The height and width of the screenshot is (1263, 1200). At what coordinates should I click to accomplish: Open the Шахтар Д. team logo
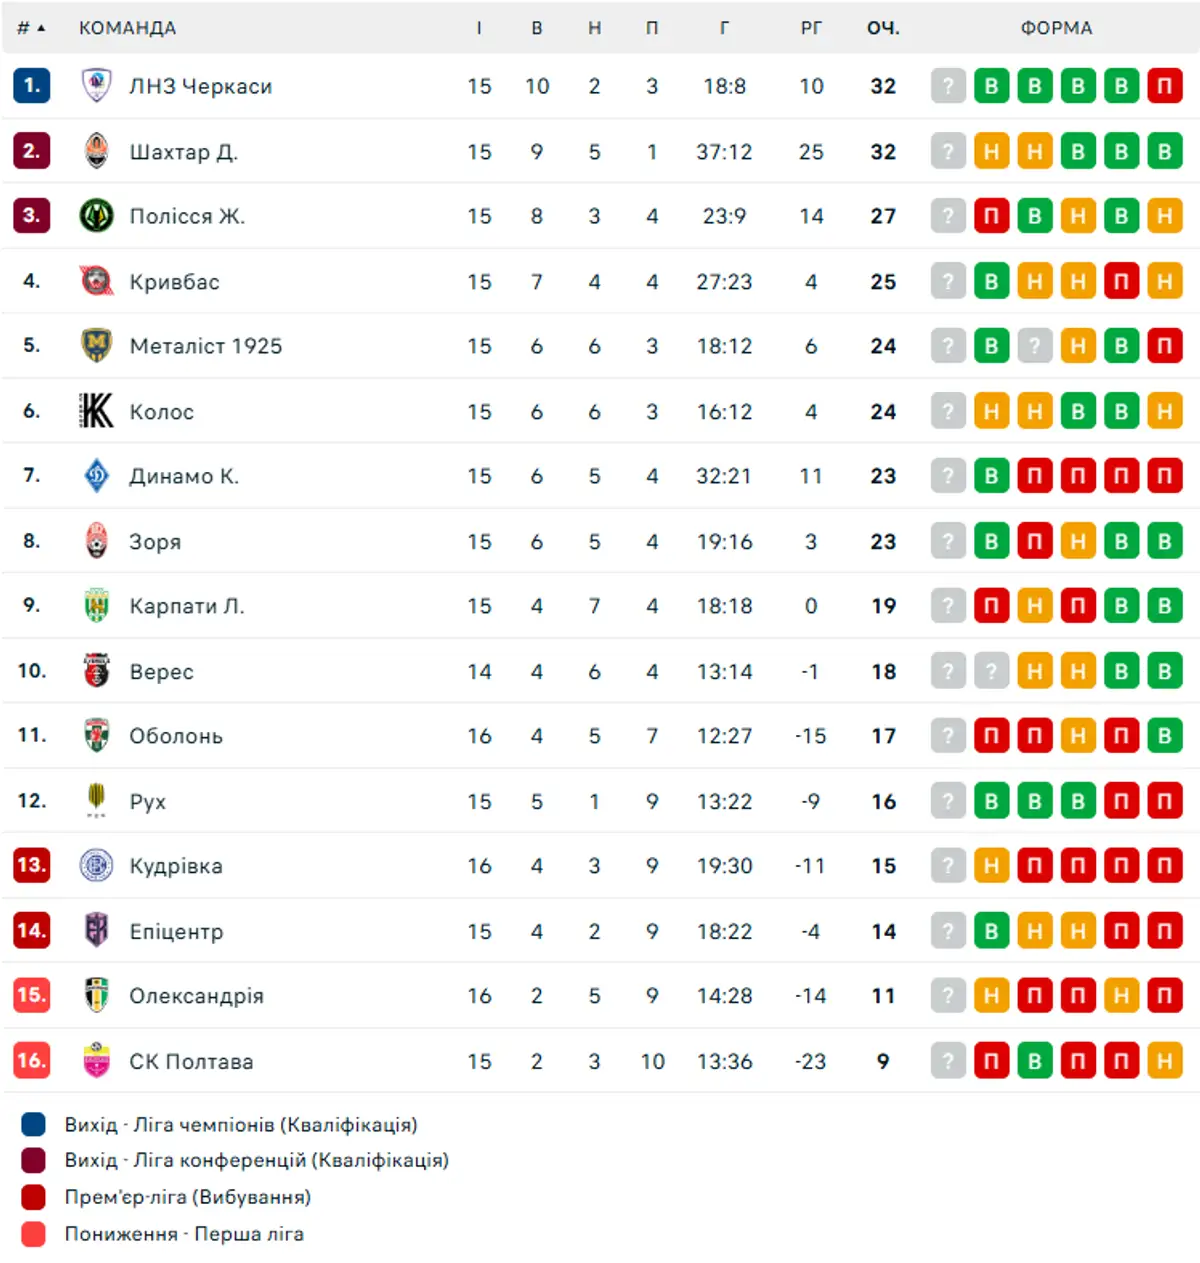[x=96, y=151]
